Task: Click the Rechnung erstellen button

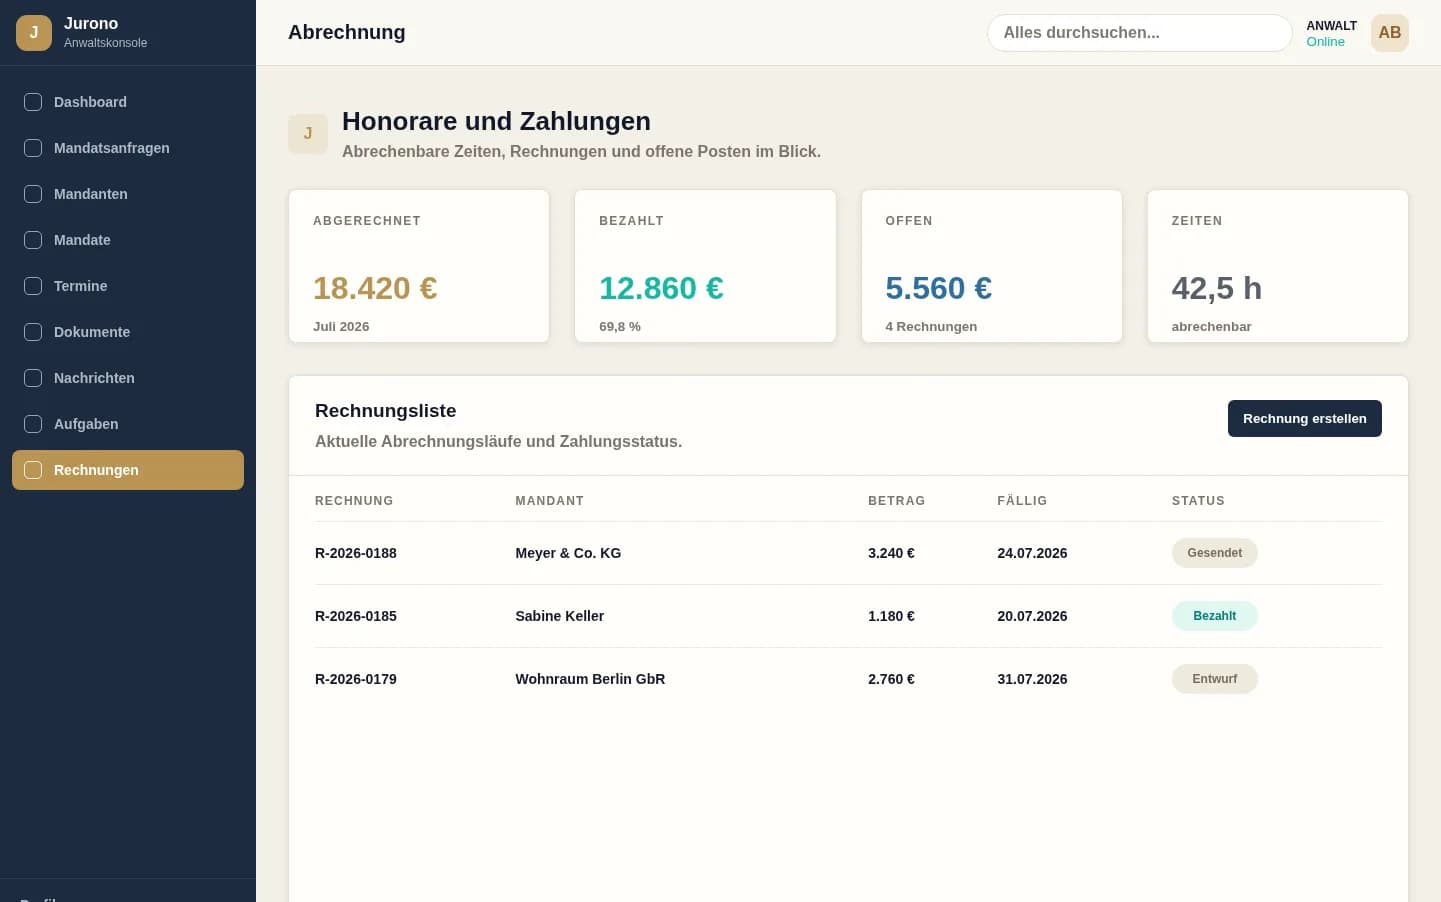Action: pyautogui.click(x=1304, y=419)
